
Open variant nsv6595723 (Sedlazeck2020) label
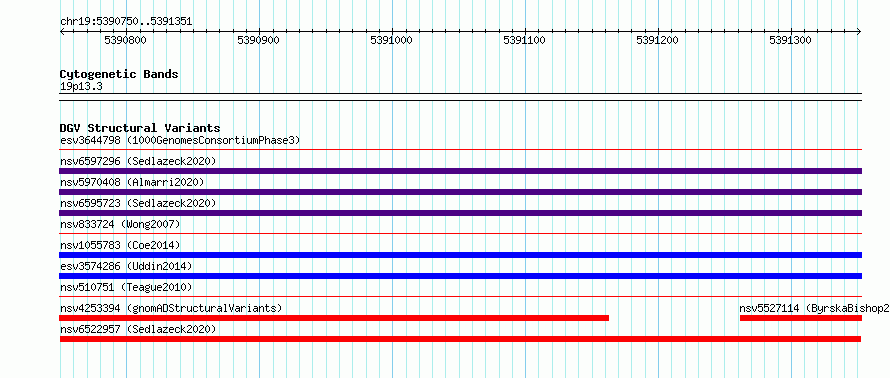click(138, 203)
